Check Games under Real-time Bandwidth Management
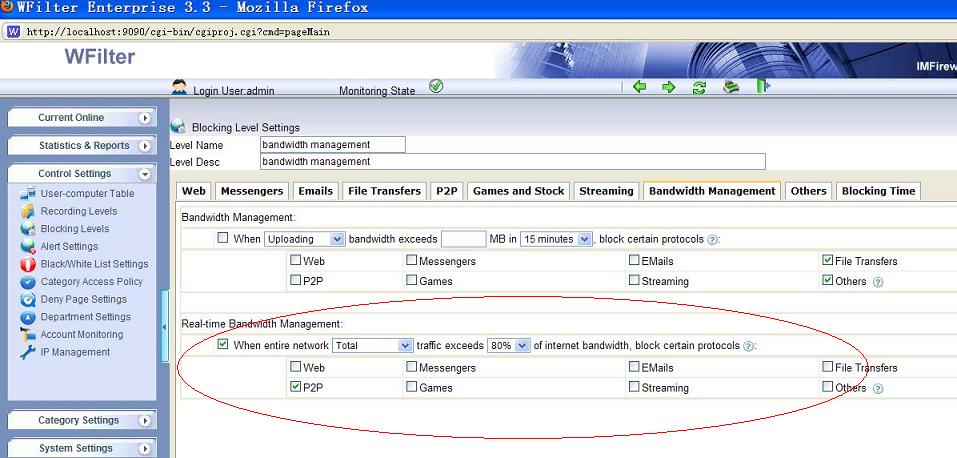The width and height of the screenshot is (957, 458). [412, 387]
